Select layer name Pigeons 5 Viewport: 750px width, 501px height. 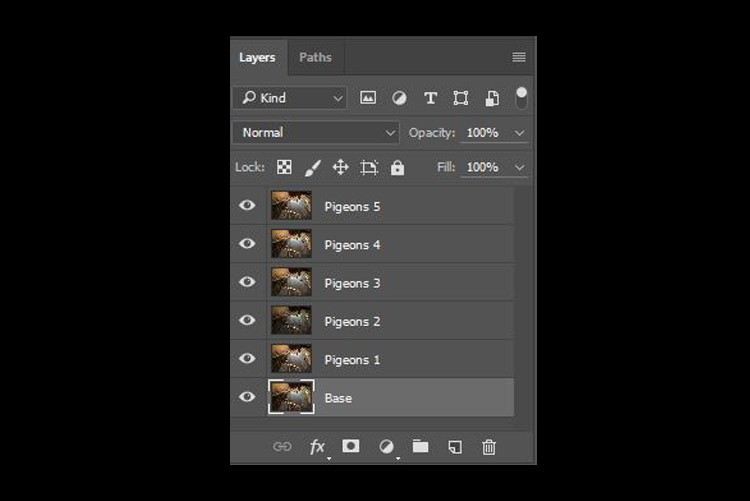352,207
